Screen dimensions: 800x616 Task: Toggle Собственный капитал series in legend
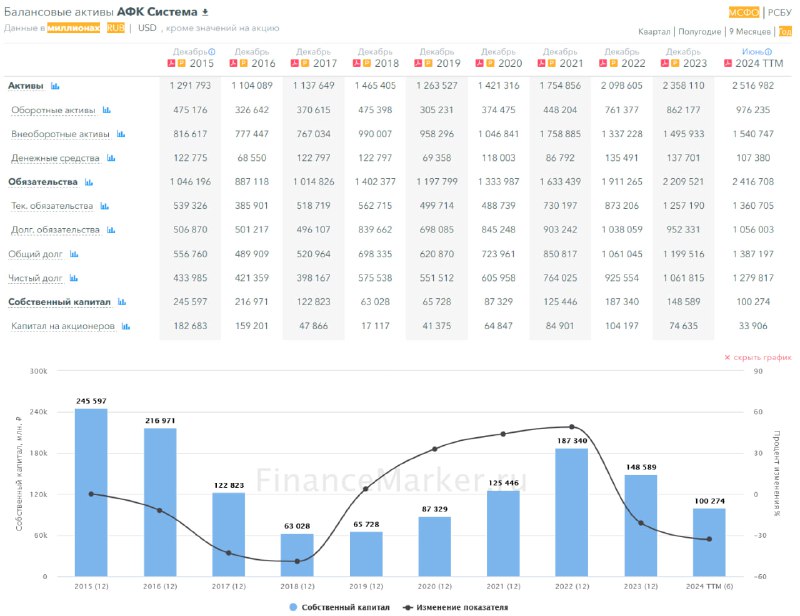pos(339,607)
